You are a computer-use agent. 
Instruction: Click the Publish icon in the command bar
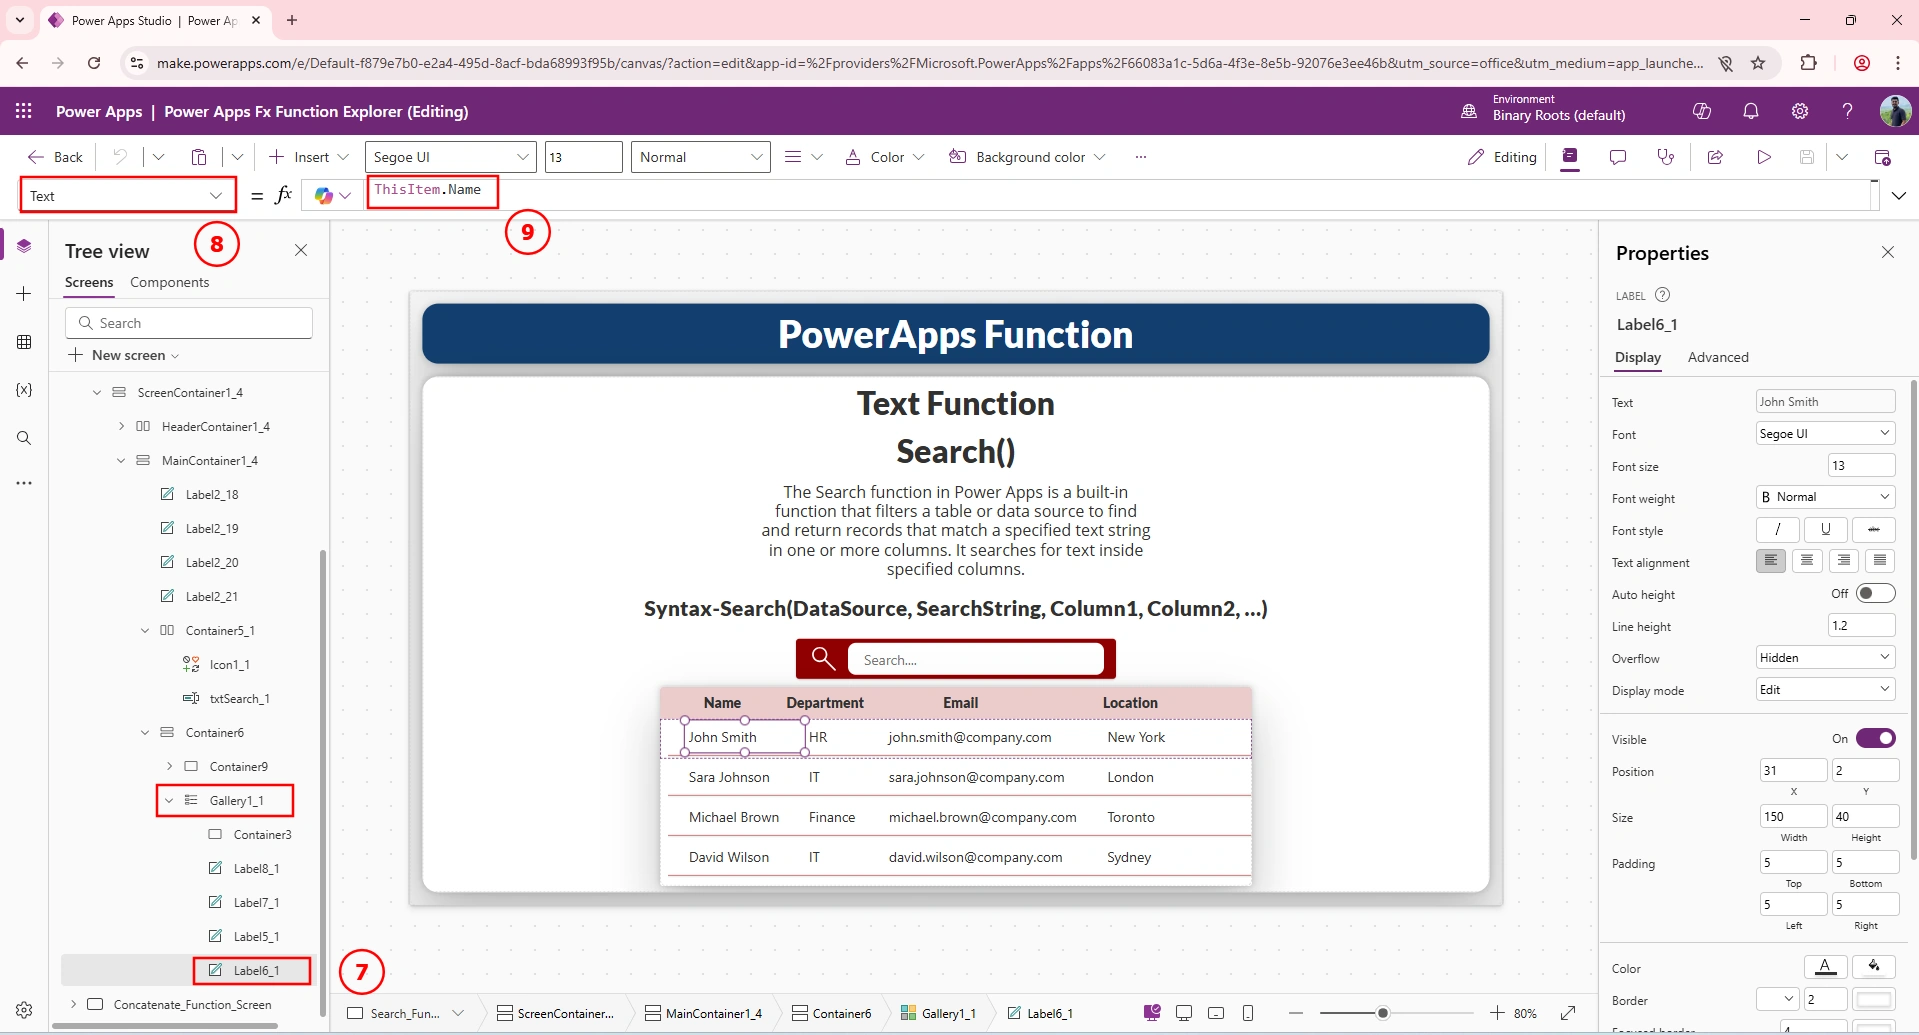(x=1882, y=157)
